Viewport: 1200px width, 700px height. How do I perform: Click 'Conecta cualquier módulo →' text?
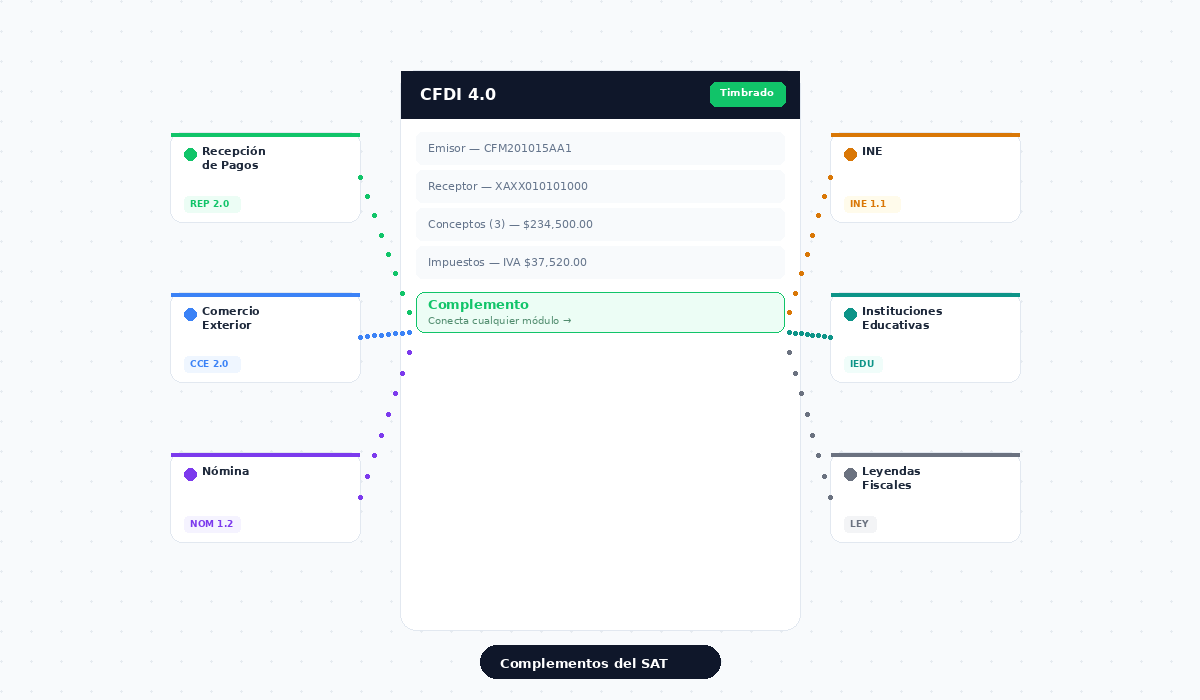click(499, 321)
